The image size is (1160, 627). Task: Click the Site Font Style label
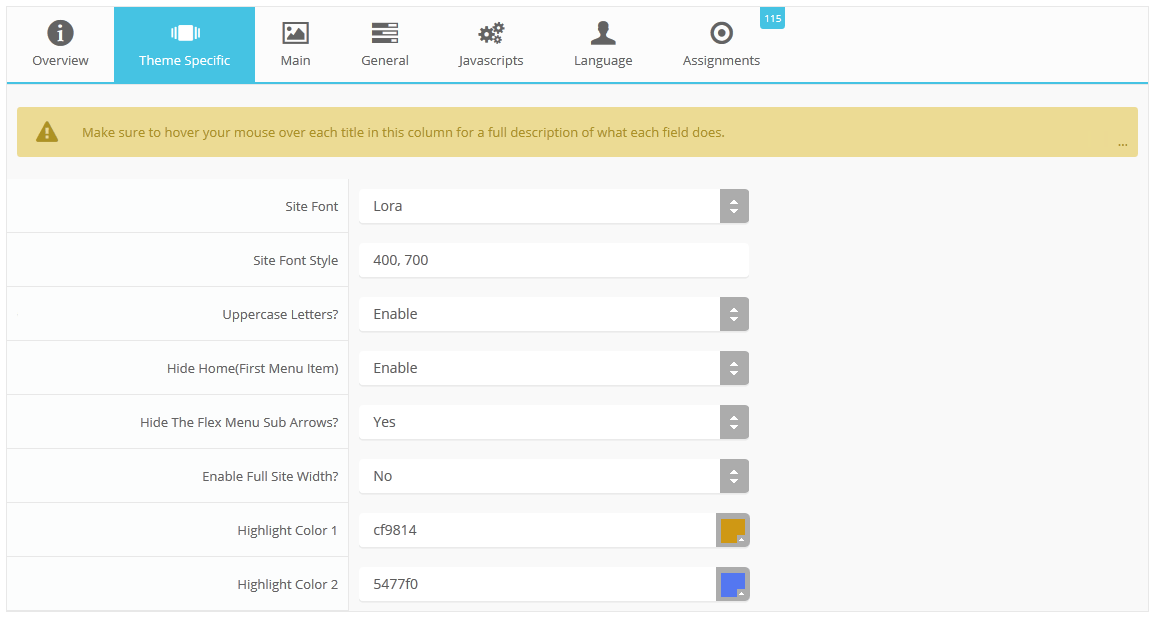[x=295, y=260]
